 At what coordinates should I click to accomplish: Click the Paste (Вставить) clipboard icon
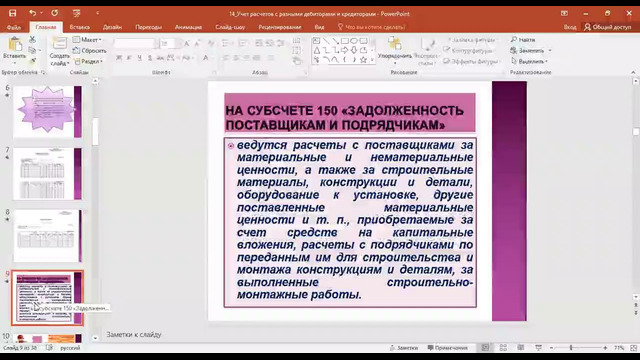point(15,44)
